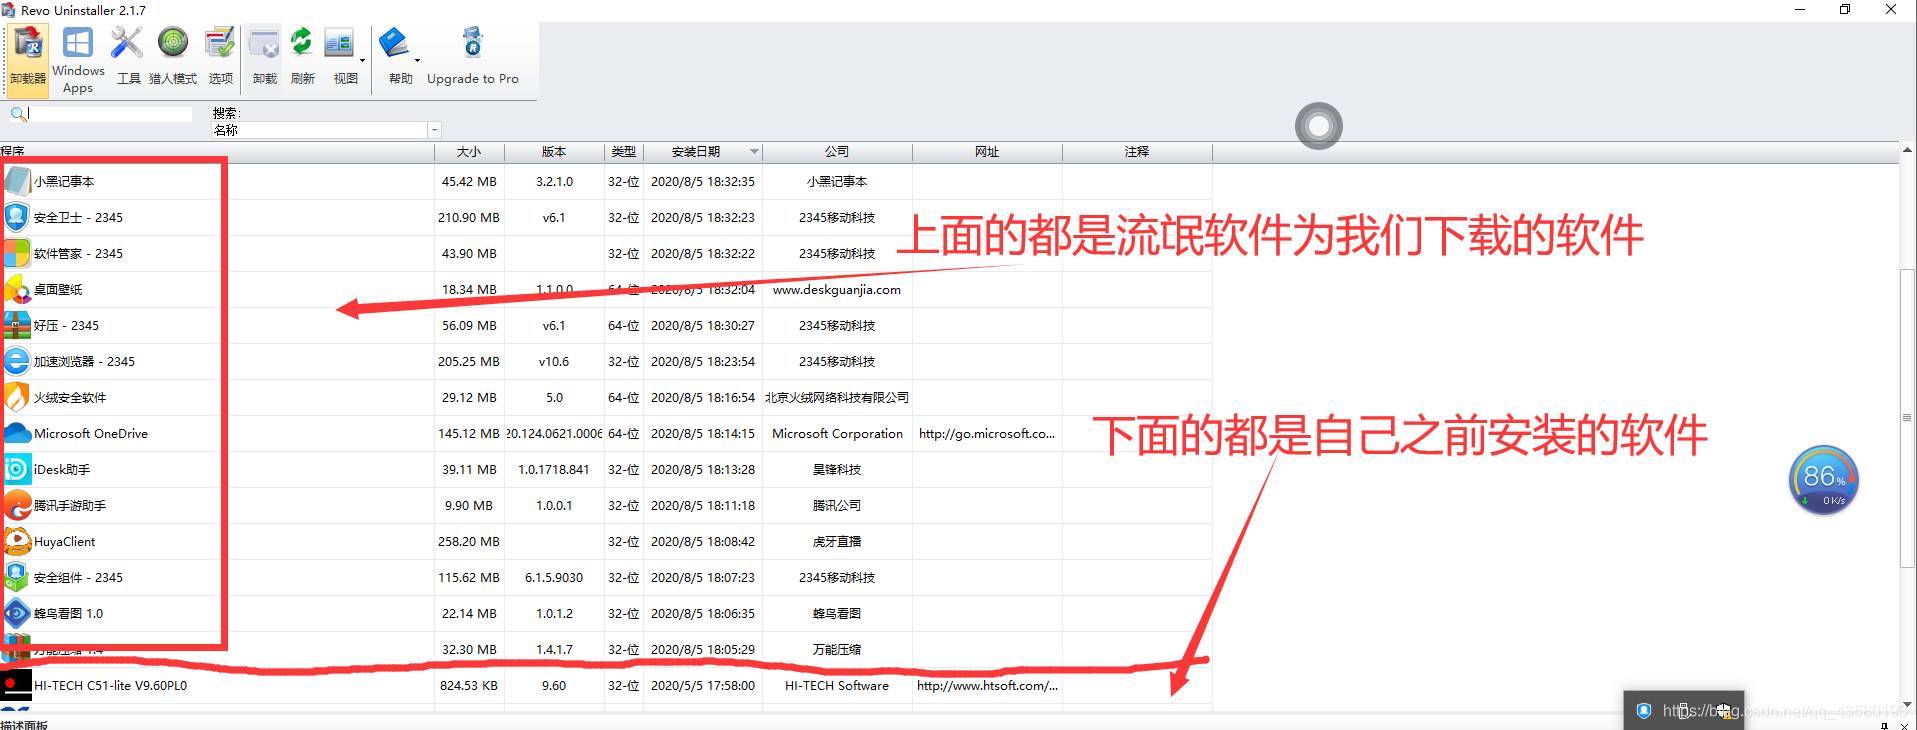Viewport: 1917px width, 730px height.
Task: Select Microsoft OneDrive cloud icon
Action: [x=17, y=434]
